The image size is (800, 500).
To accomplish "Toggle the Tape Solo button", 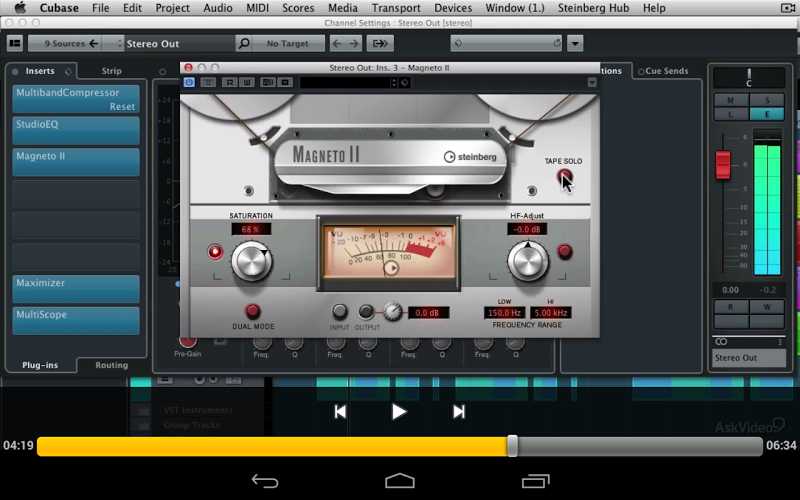I will click(565, 177).
